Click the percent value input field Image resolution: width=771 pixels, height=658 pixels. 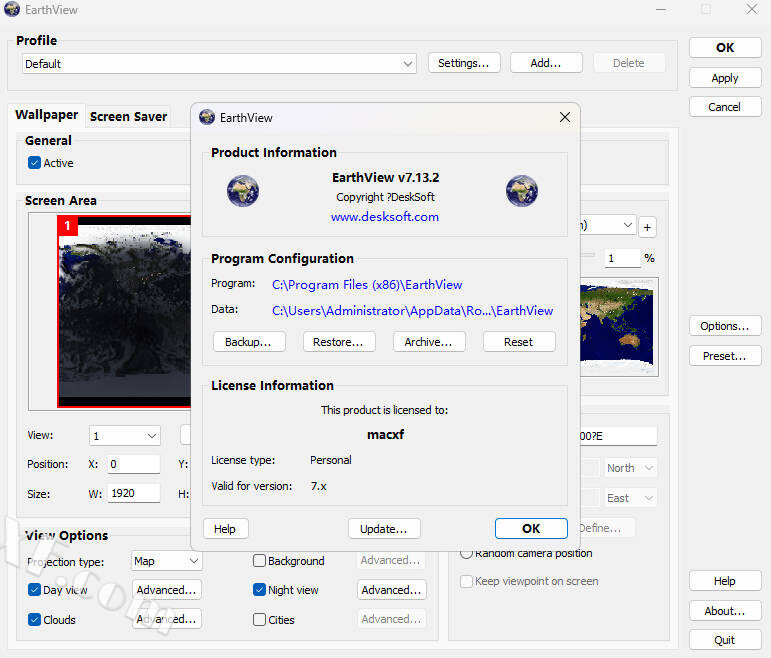point(622,258)
